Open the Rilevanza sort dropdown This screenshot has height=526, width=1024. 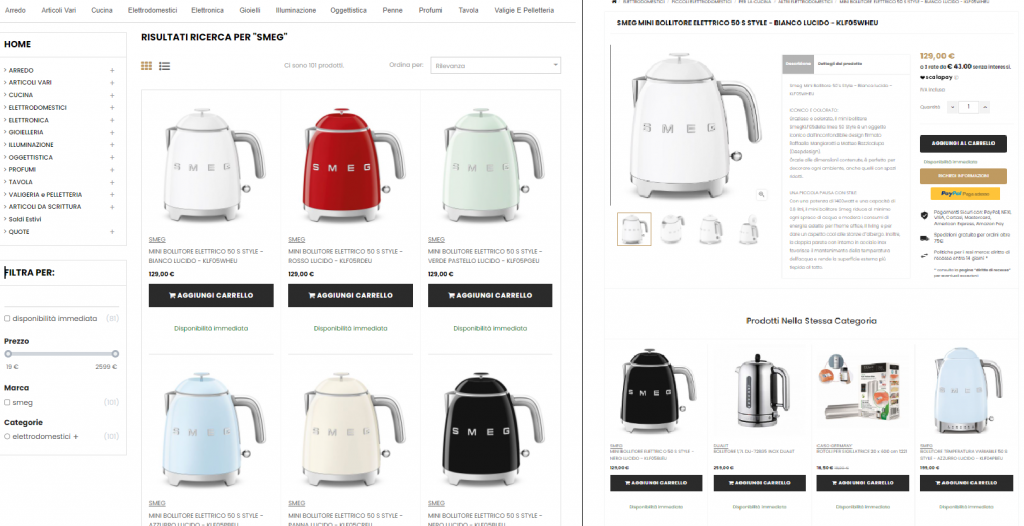[495, 65]
